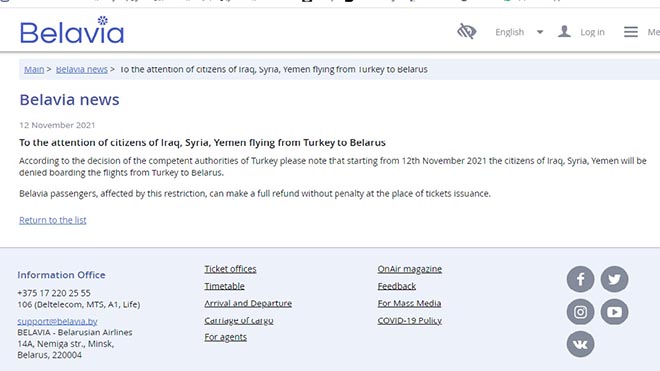The image size is (660, 371).
Task: Click Return to the list link
Action: coord(53,220)
